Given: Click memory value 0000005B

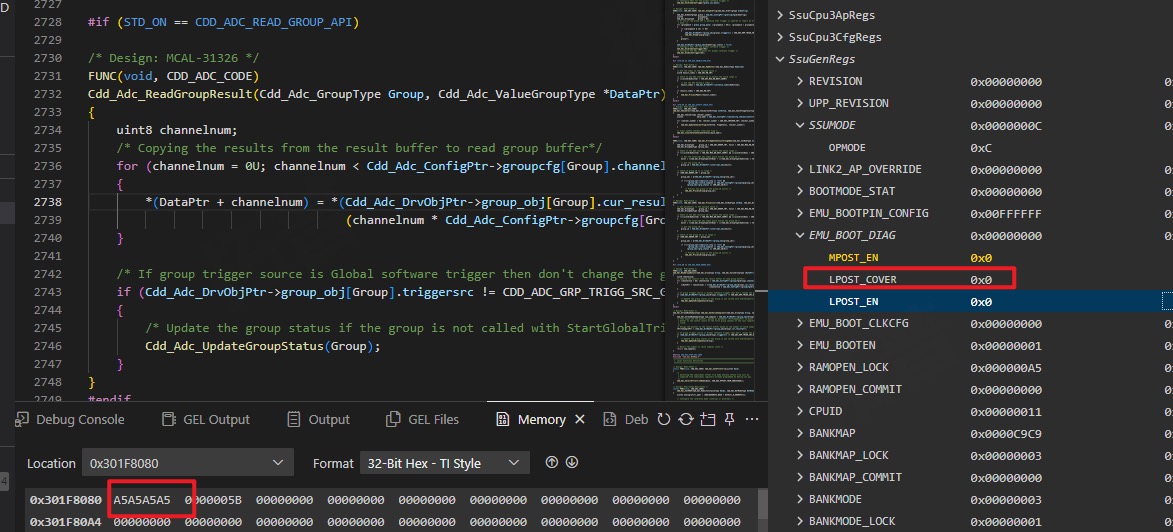Looking at the screenshot, I should pyautogui.click(x=213, y=500).
